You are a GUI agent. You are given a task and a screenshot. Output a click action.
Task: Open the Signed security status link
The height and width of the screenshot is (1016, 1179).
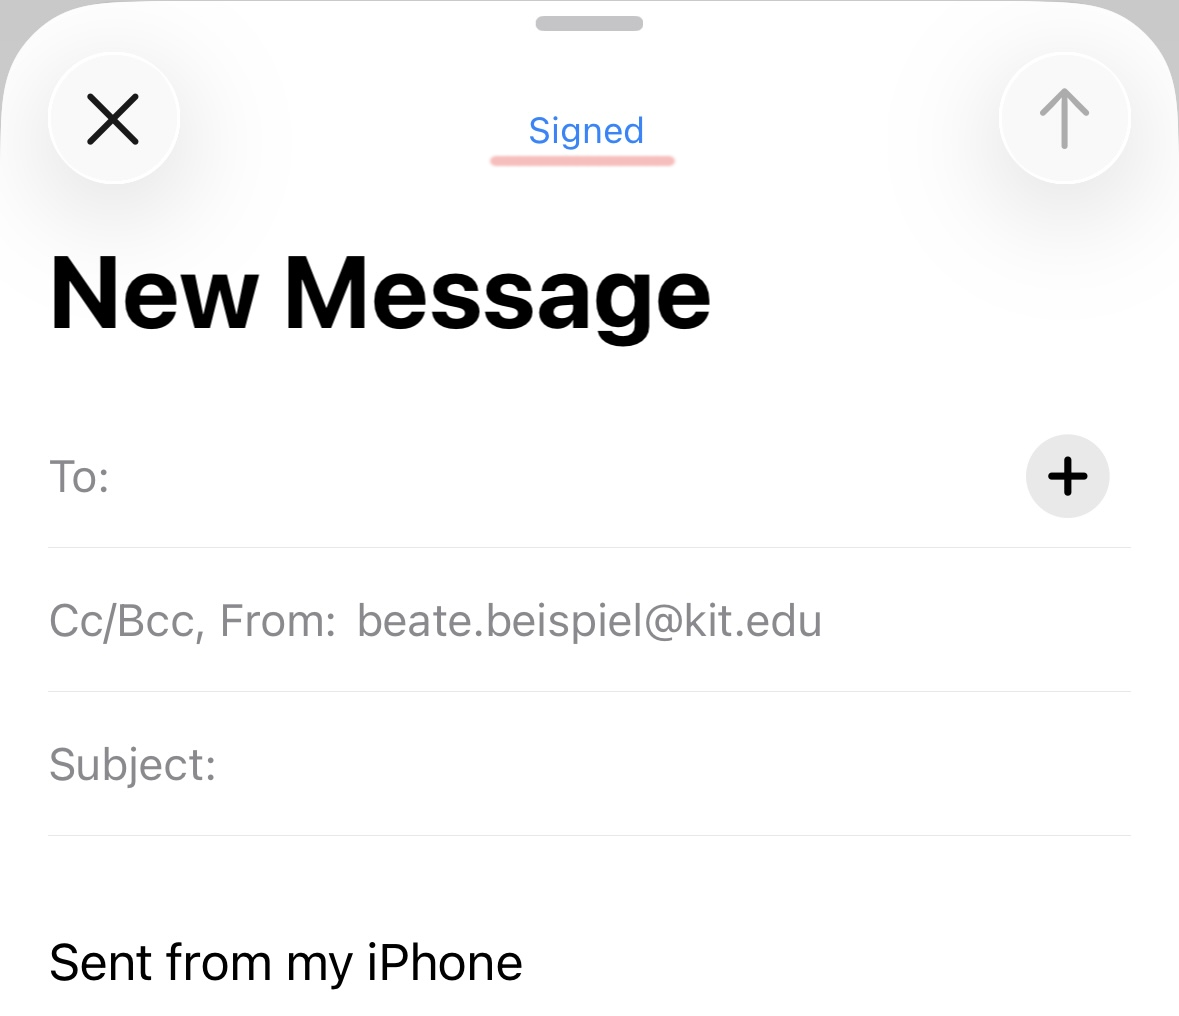[x=586, y=131]
